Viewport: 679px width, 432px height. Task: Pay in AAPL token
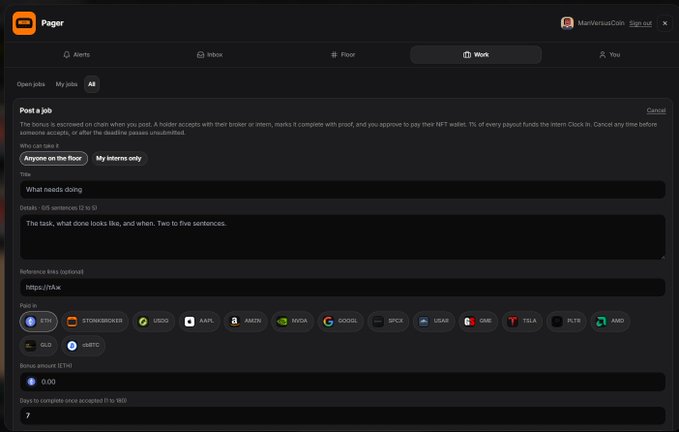[199, 321]
